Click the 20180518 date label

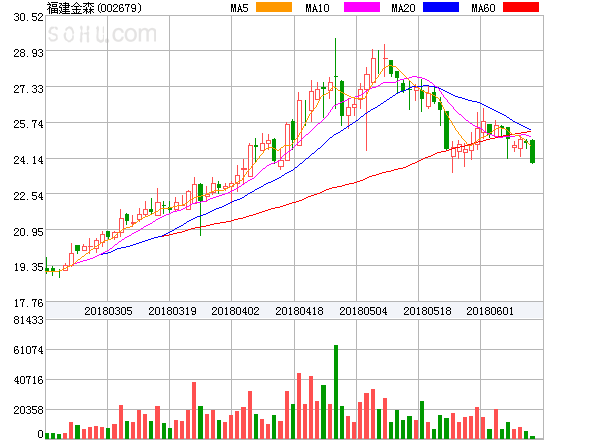[x=427, y=311]
